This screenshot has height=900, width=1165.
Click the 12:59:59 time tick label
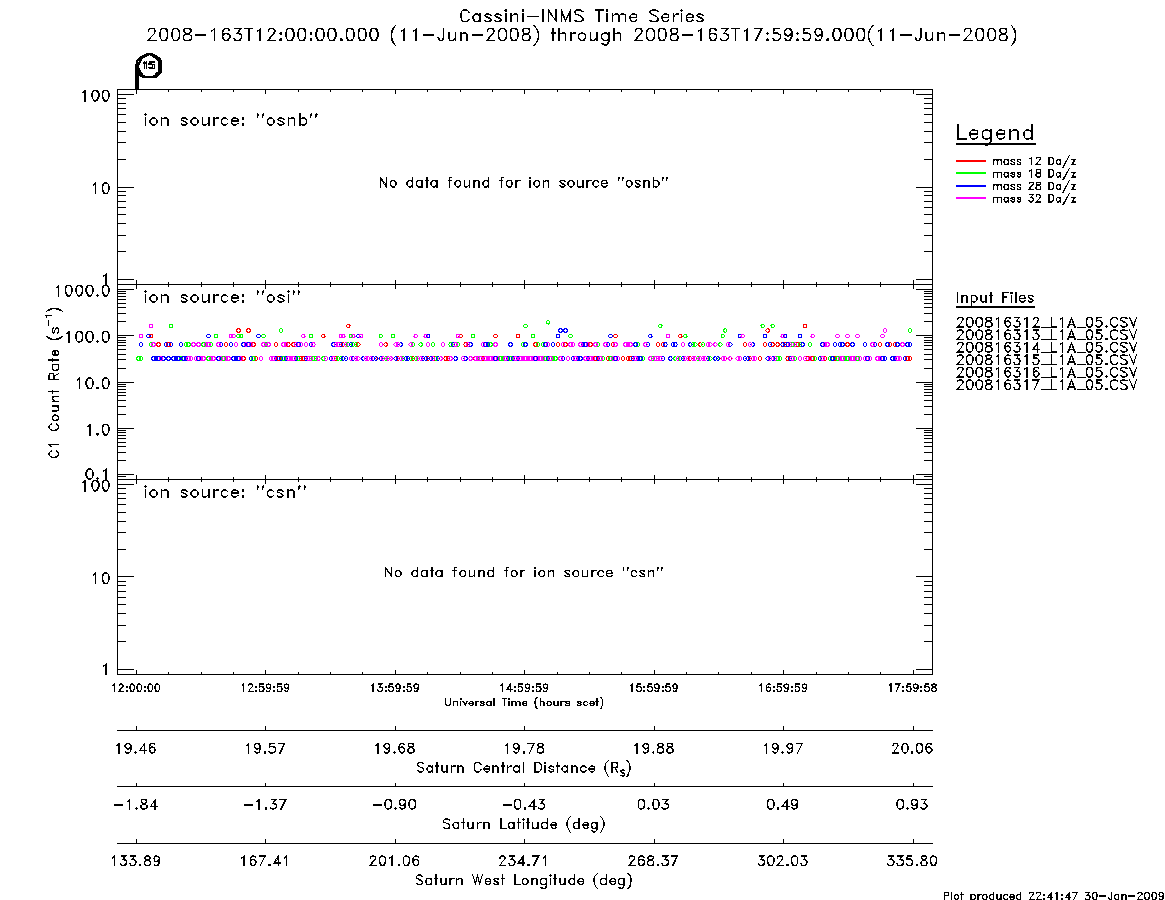point(265,688)
